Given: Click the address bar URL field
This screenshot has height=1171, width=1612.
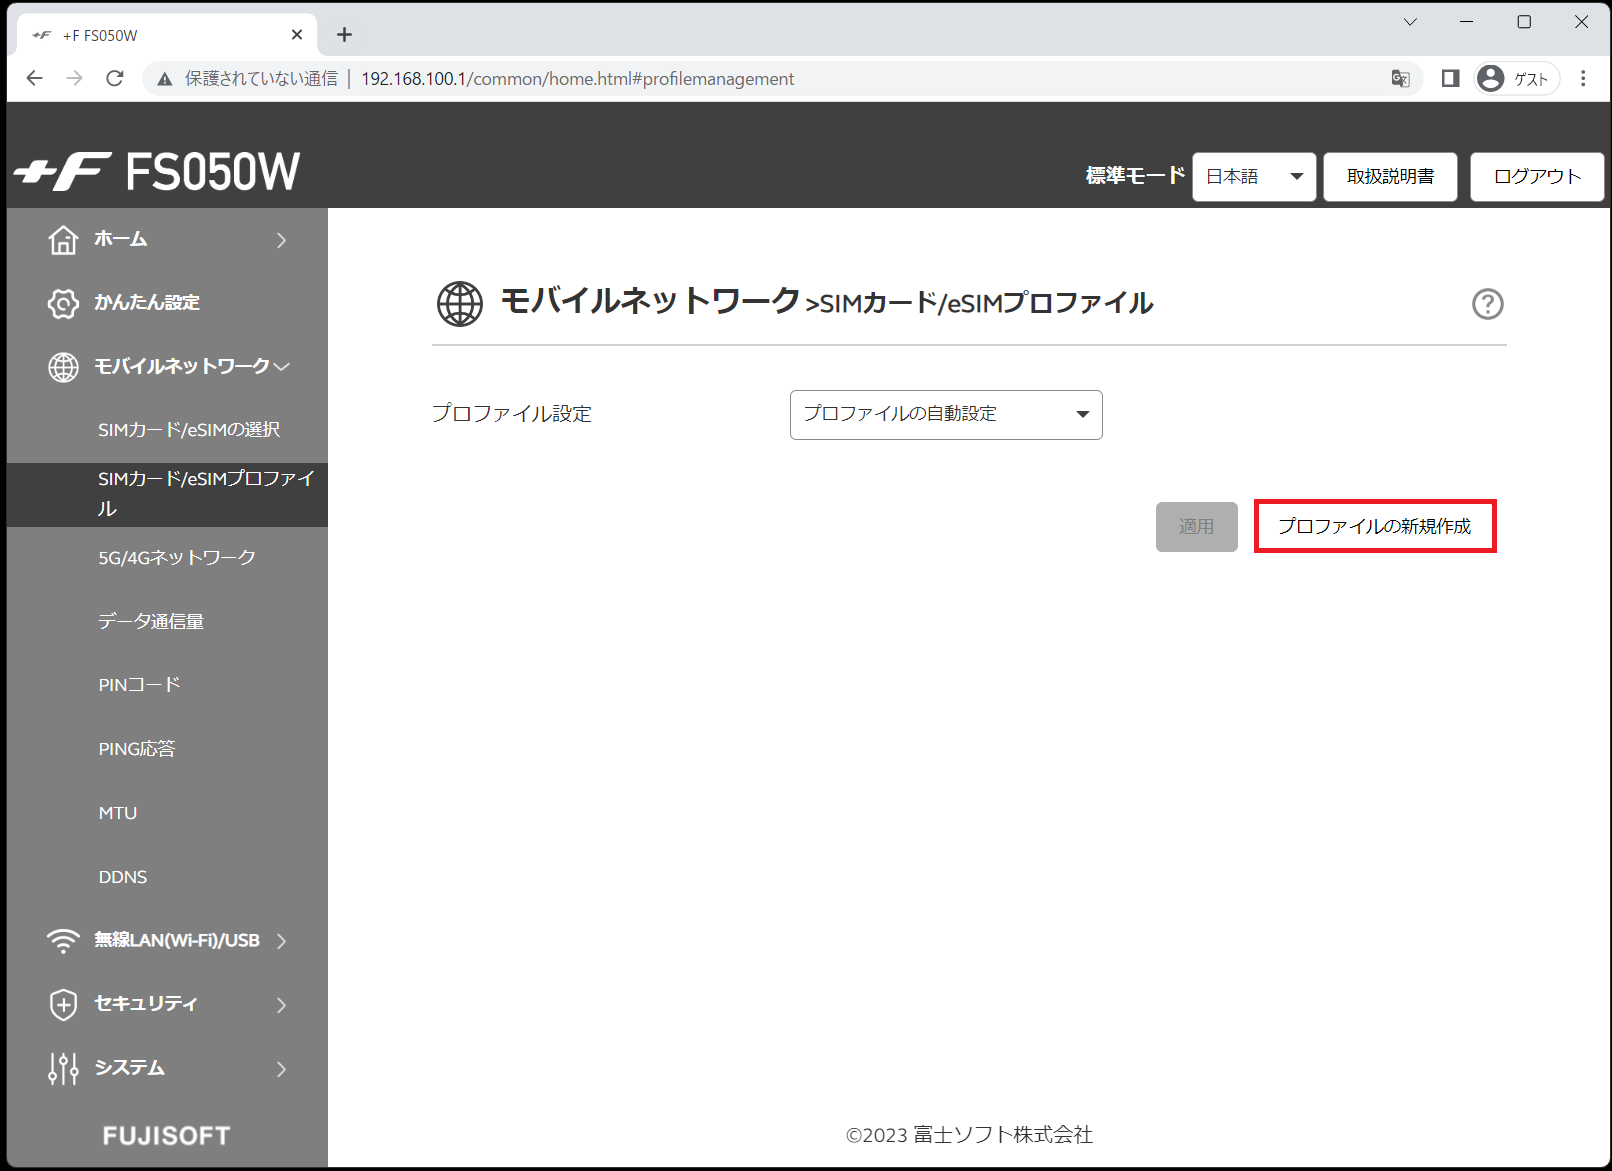Looking at the screenshot, I should tap(780, 79).
